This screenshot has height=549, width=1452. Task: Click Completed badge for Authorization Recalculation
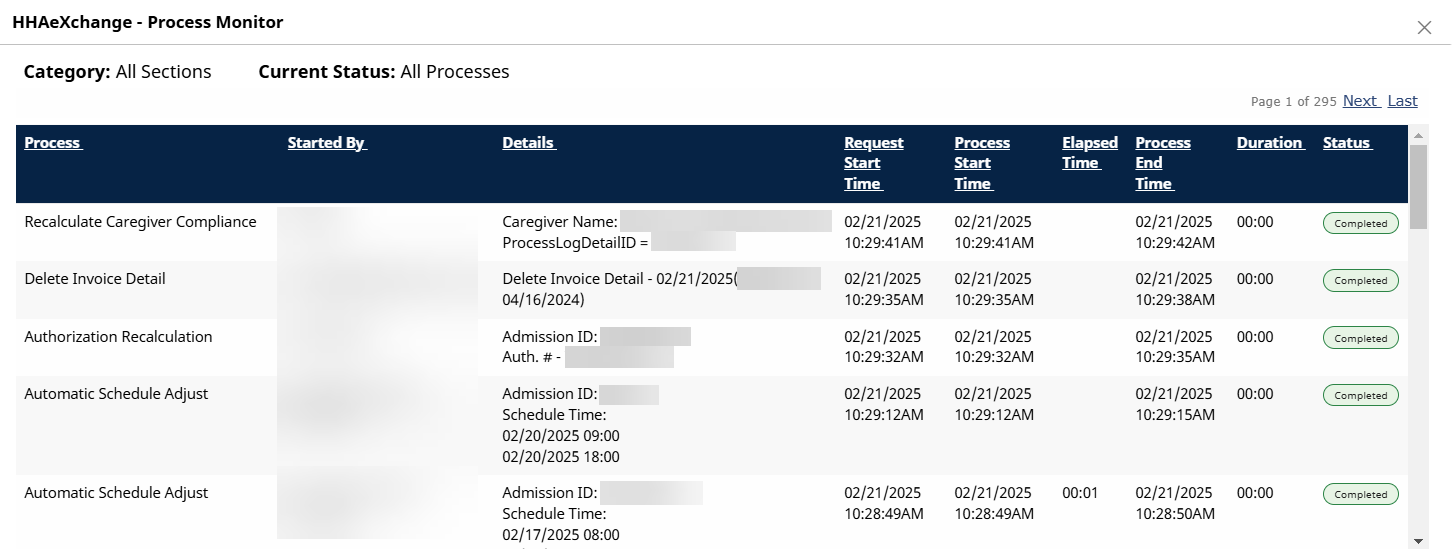1360,339
